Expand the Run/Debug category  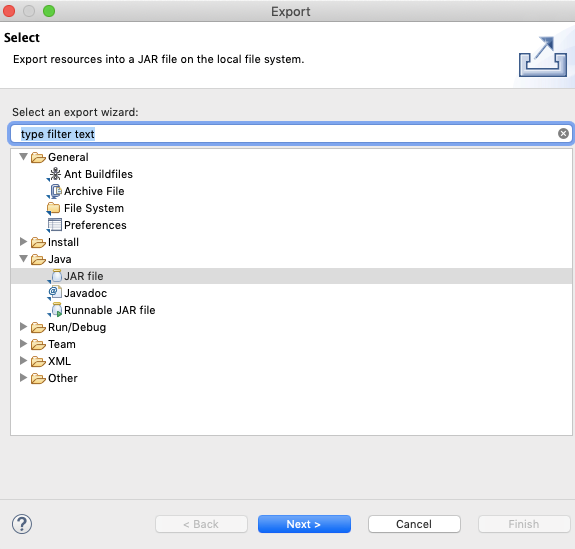click(23, 327)
